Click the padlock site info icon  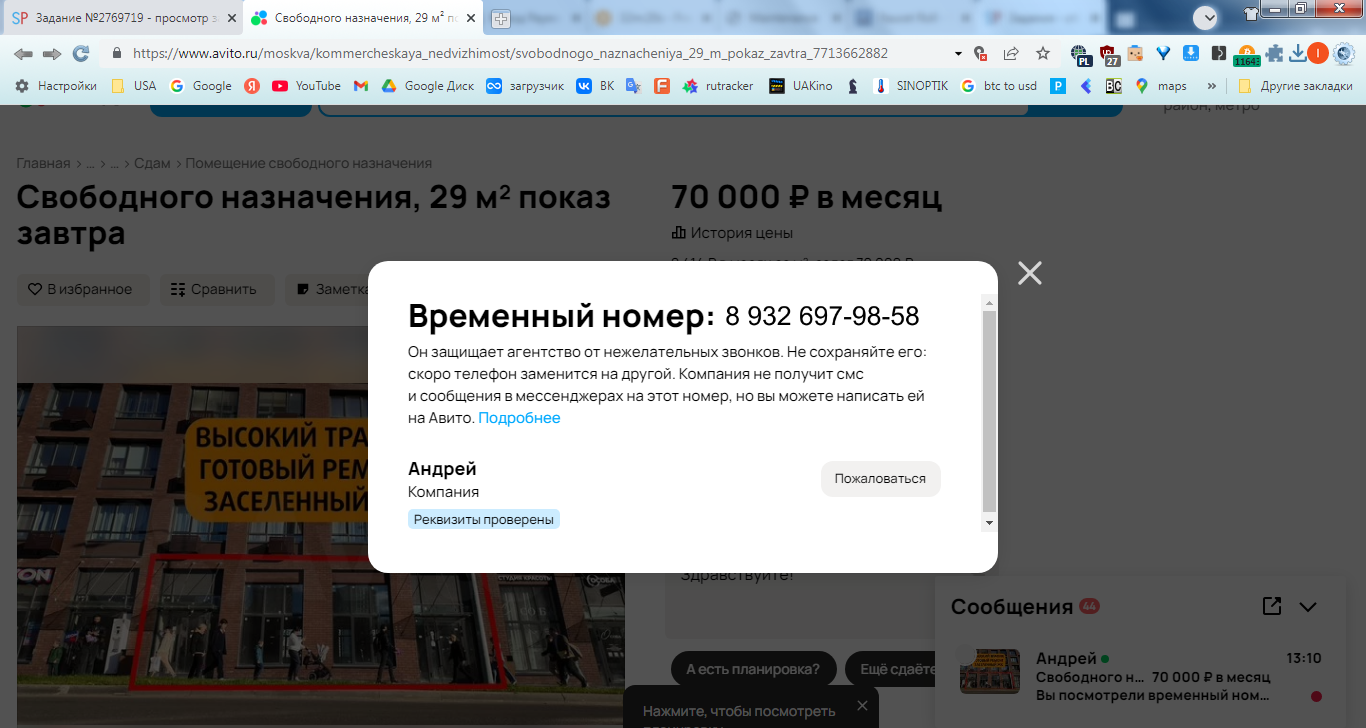click(117, 54)
